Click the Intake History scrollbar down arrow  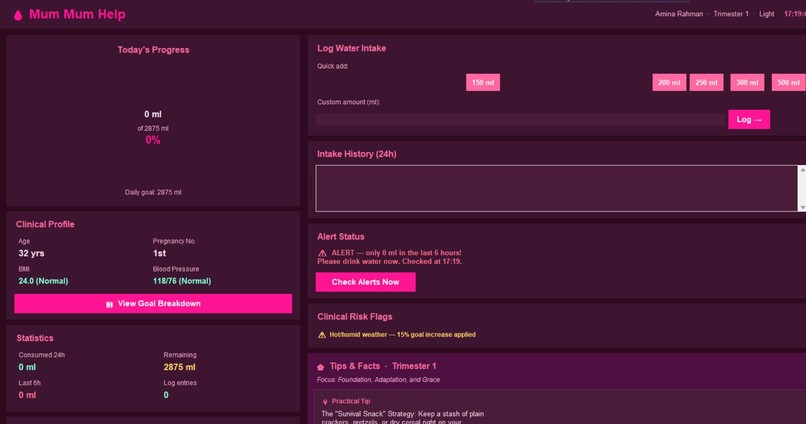pos(802,207)
